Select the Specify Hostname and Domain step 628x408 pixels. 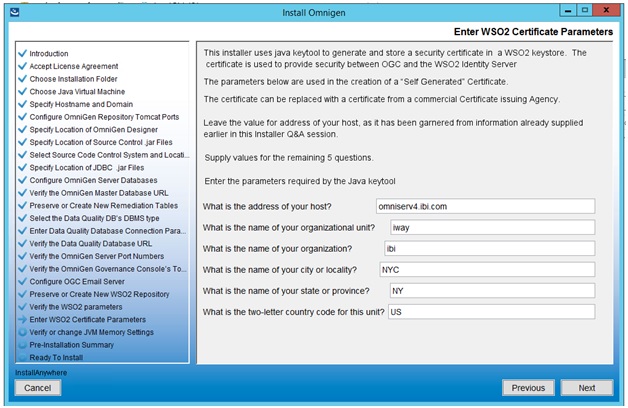pos(81,104)
